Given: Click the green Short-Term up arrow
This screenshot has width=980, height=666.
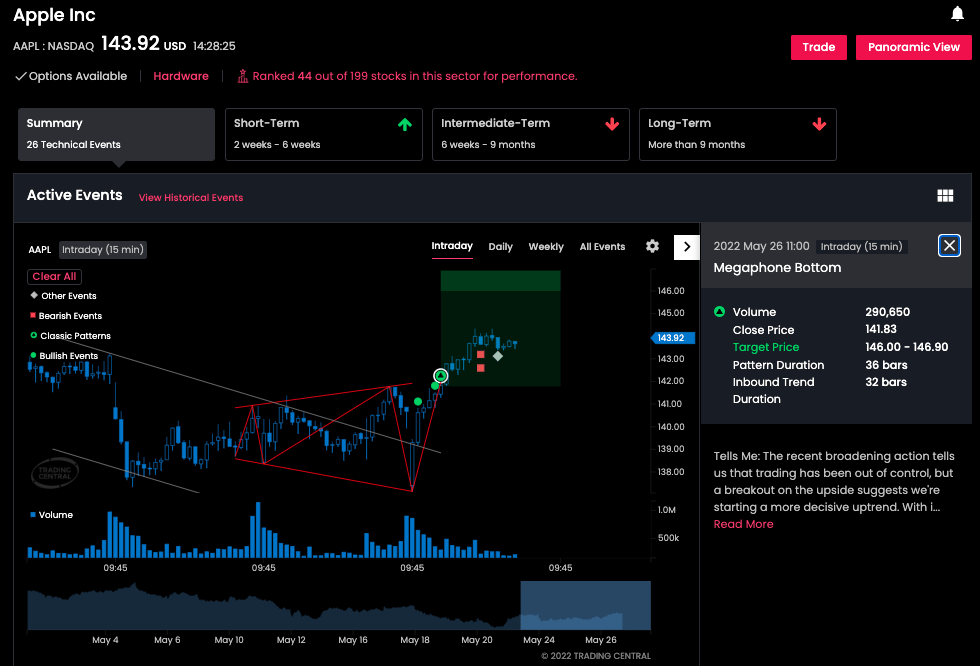Looking at the screenshot, I should point(405,124).
